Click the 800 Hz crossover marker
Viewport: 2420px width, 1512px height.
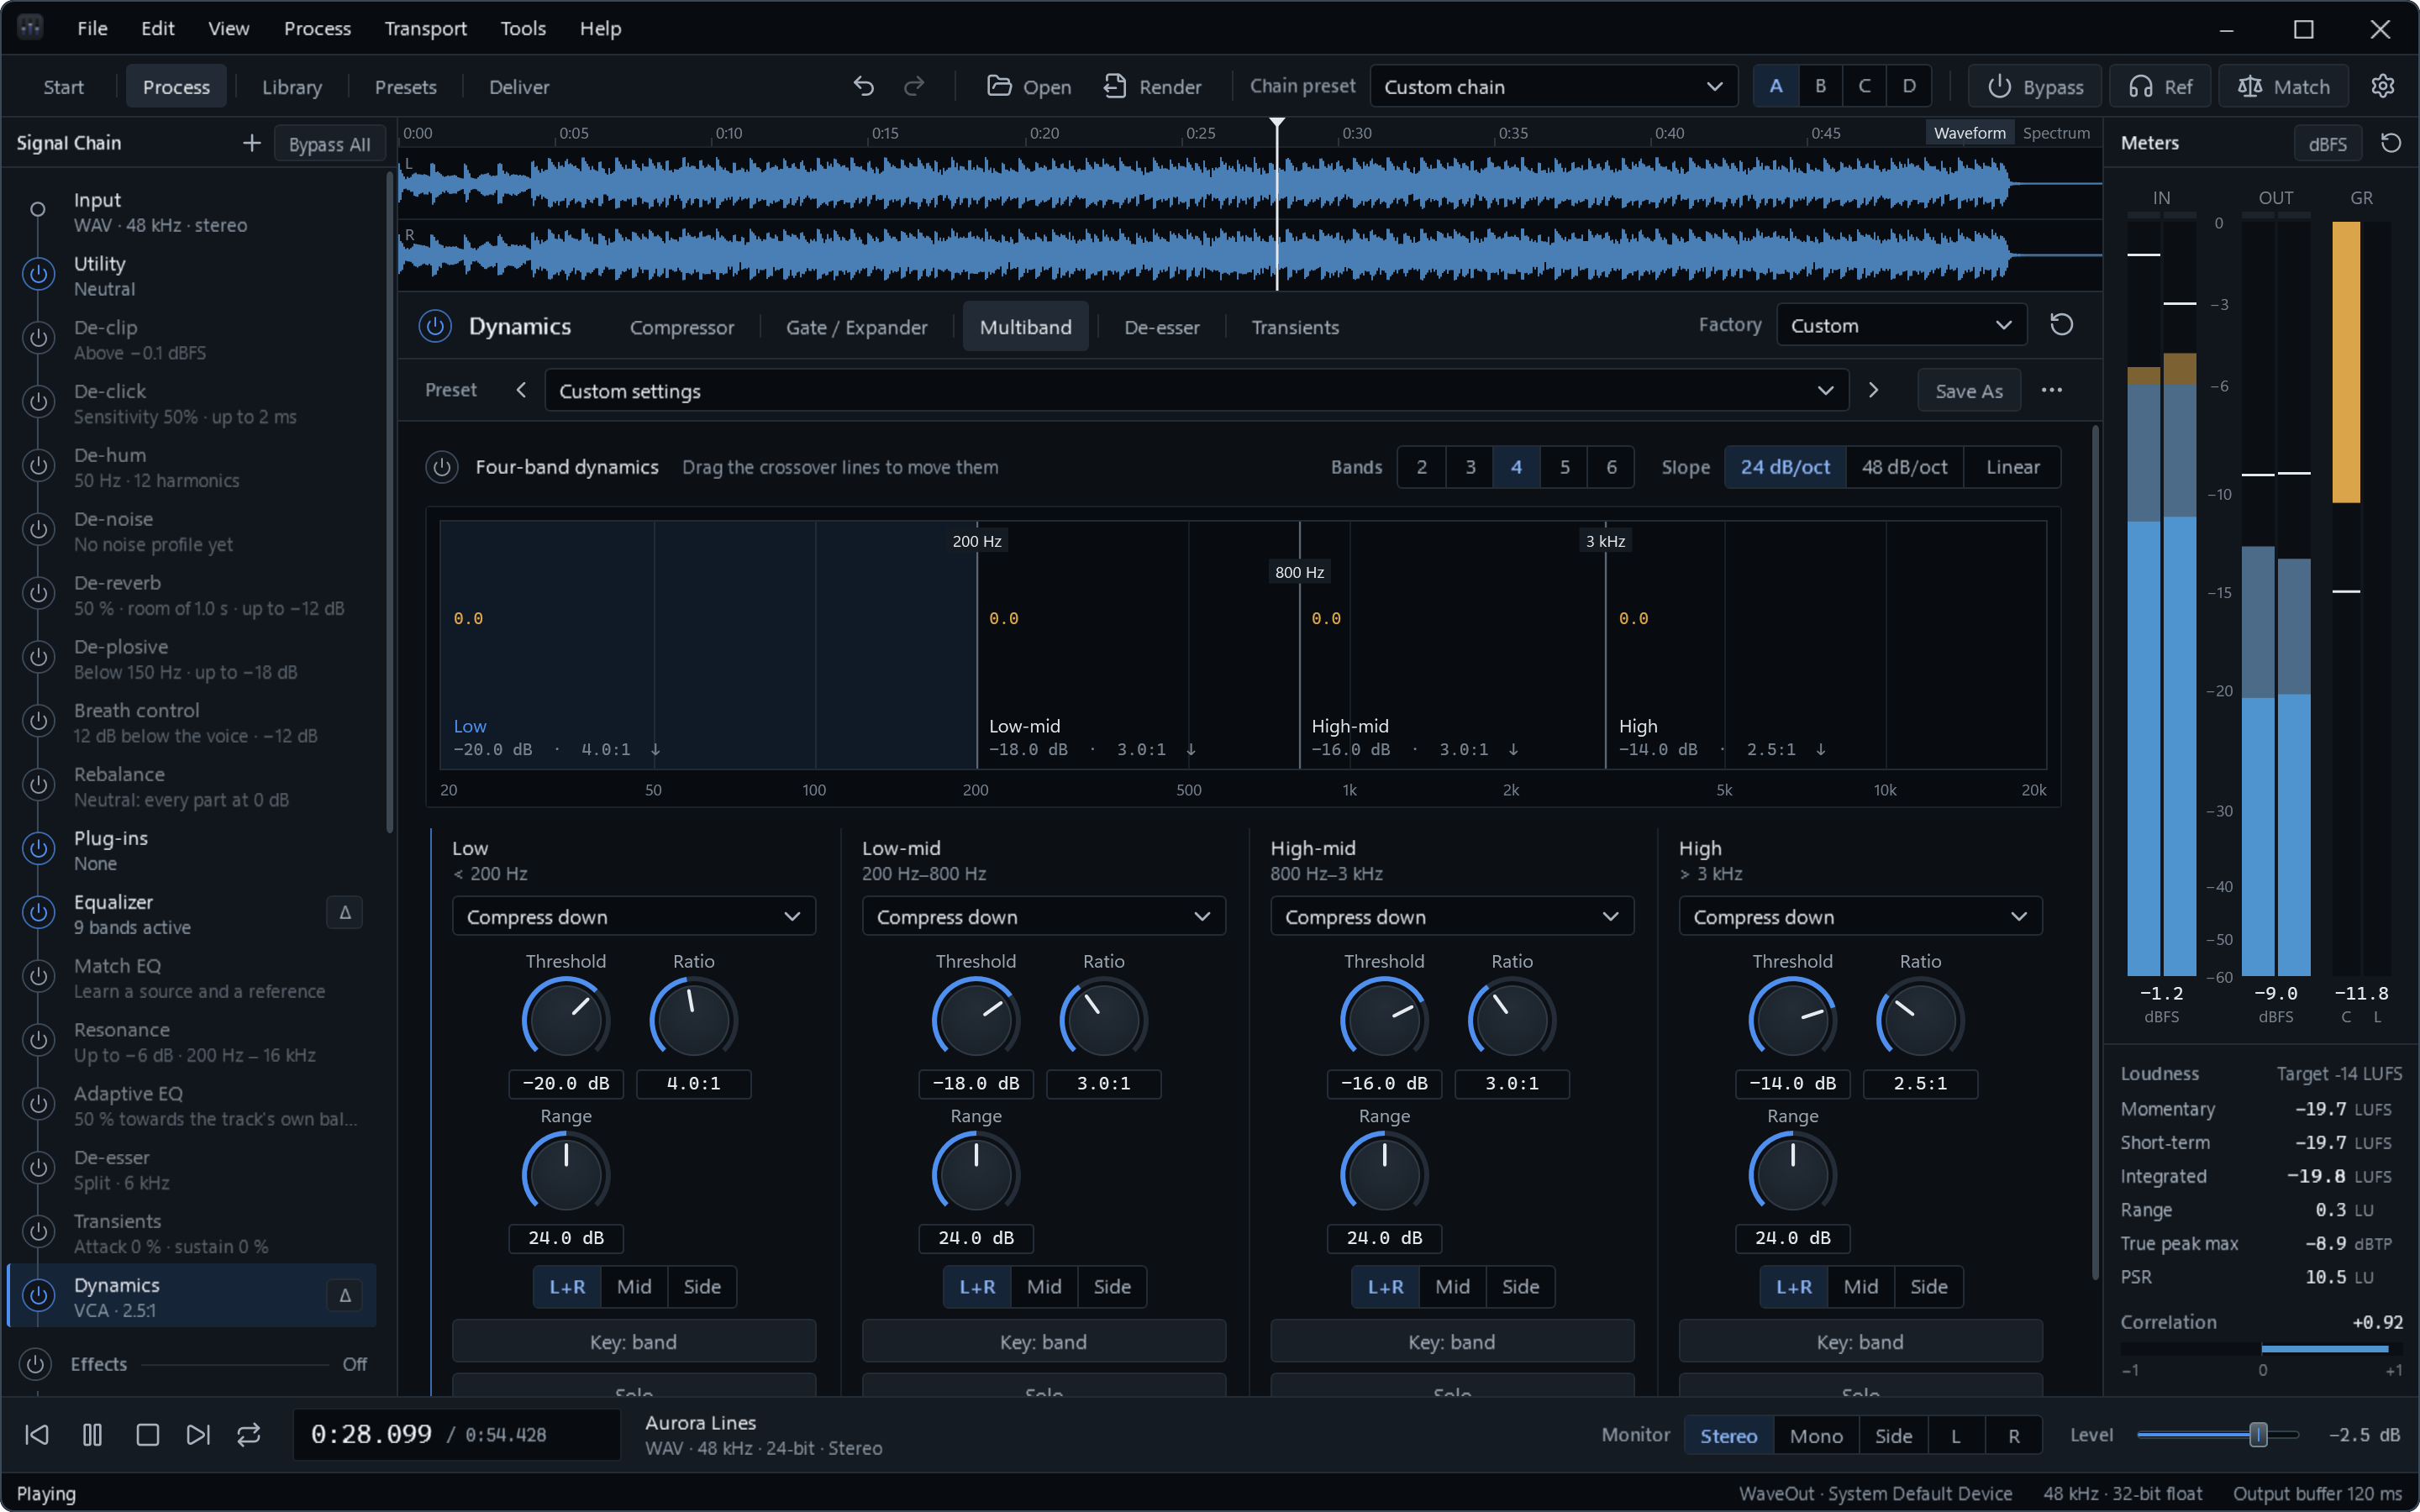tap(1299, 572)
